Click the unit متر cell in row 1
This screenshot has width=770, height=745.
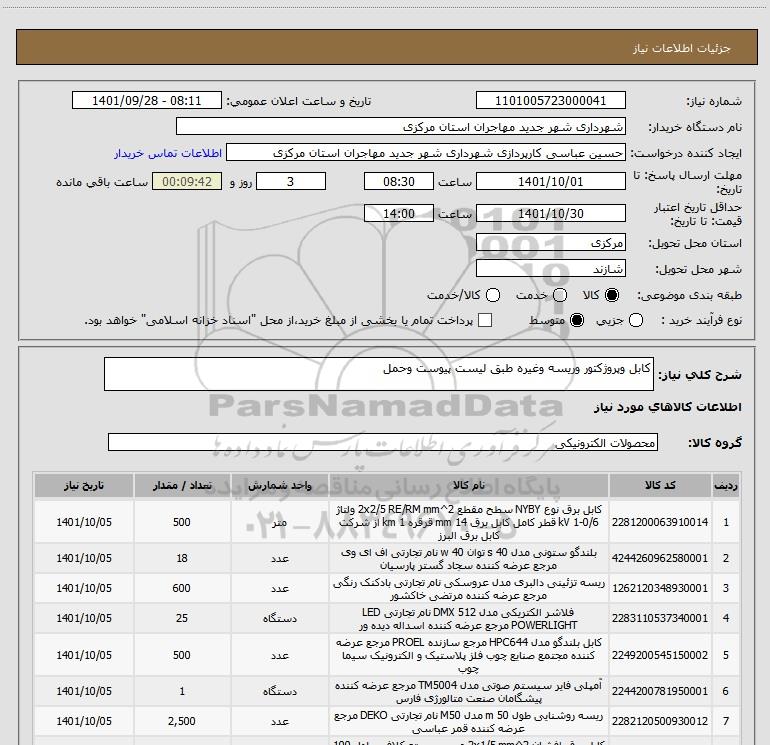[279, 522]
